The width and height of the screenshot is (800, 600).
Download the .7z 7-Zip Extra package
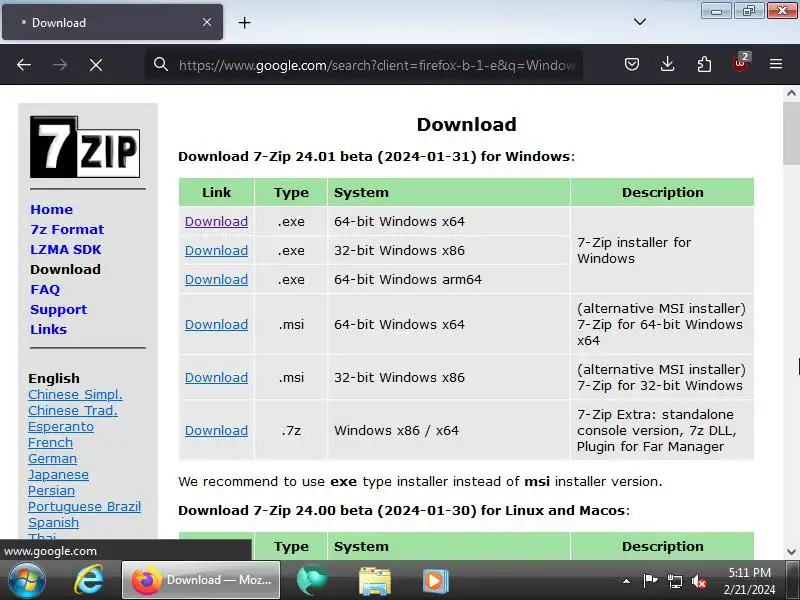pos(216,431)
